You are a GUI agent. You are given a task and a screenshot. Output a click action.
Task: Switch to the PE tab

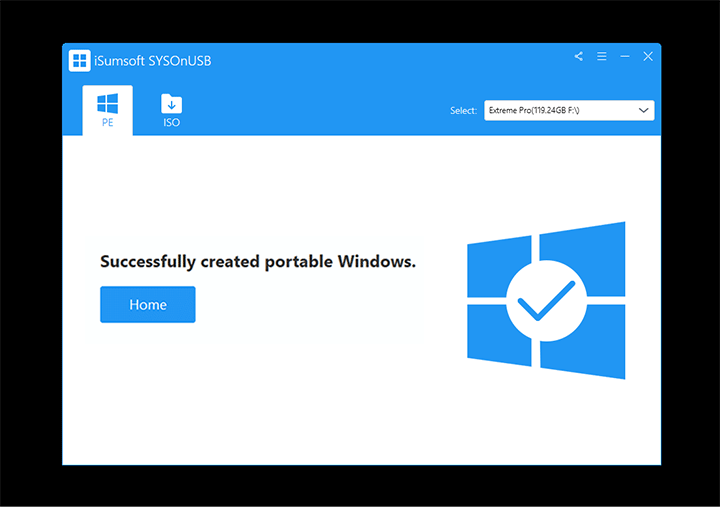click(x=107, y=110)
